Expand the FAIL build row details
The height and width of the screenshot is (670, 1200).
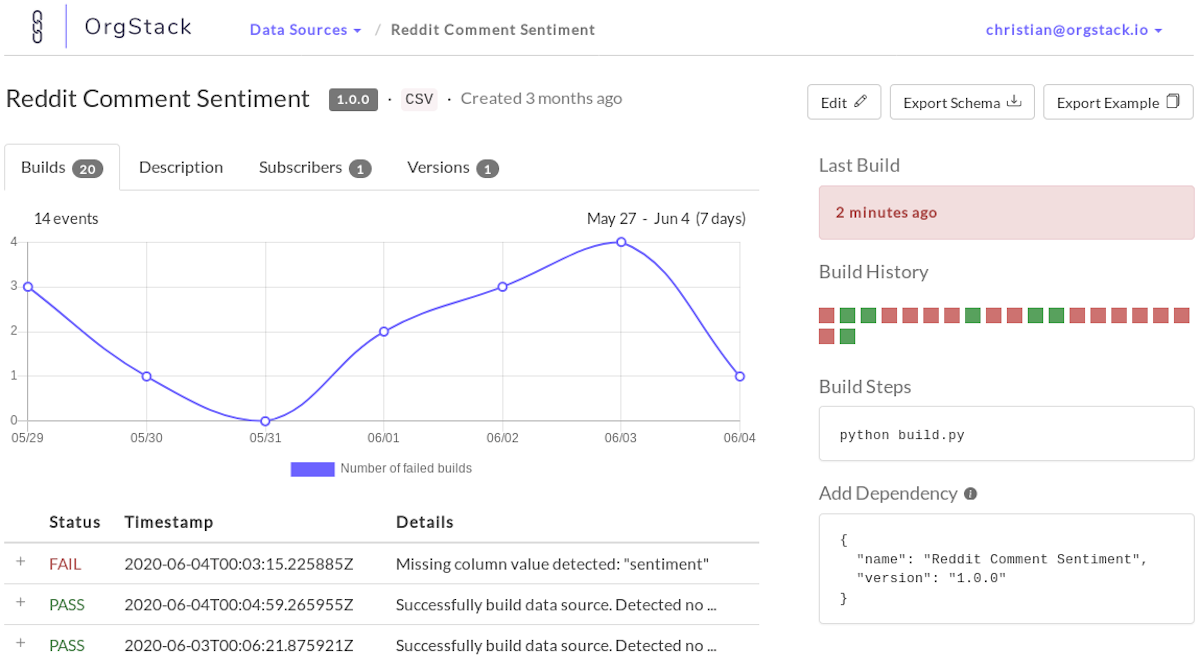21,563
